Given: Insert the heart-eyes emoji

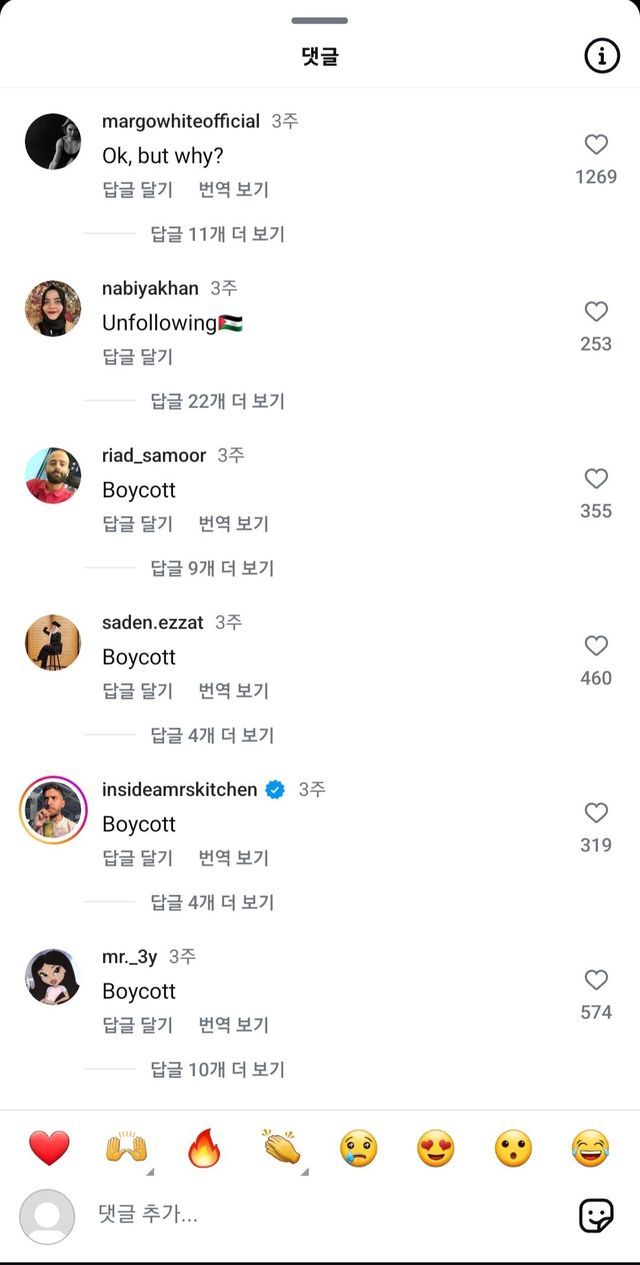Looking at the screenshot, I should [436, 1148].
